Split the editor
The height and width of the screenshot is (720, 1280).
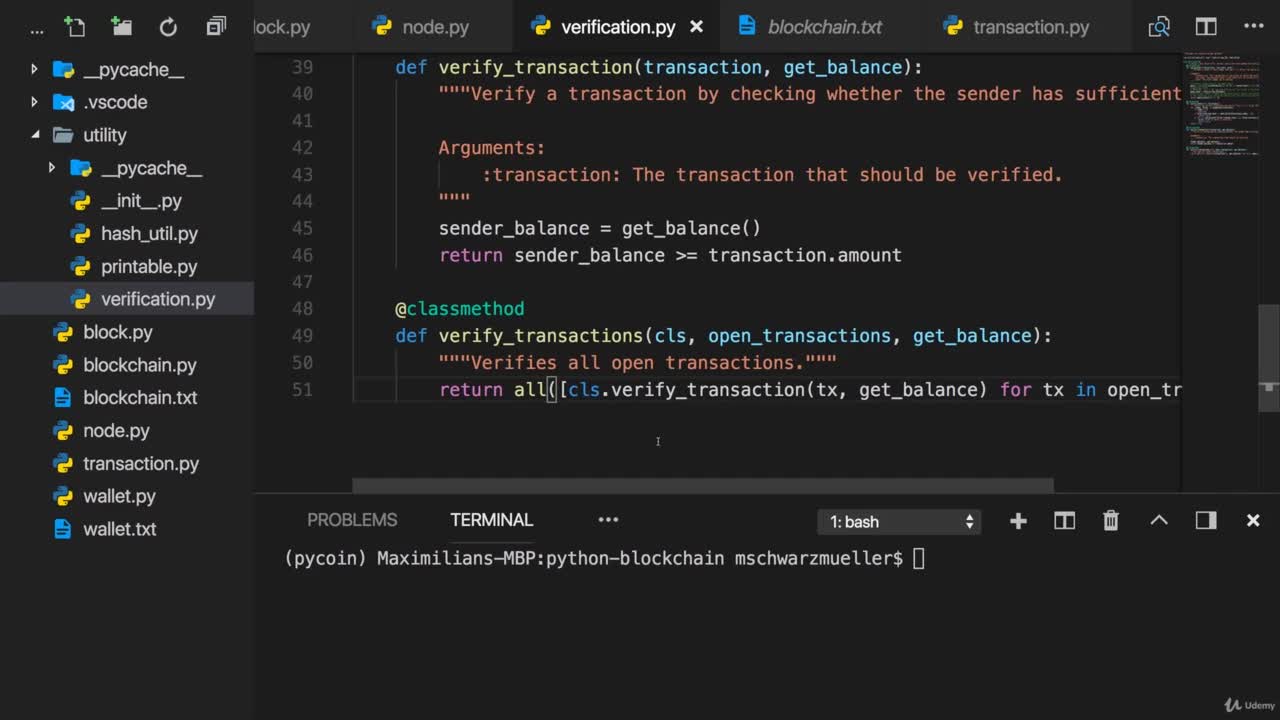pos(1206,27)
